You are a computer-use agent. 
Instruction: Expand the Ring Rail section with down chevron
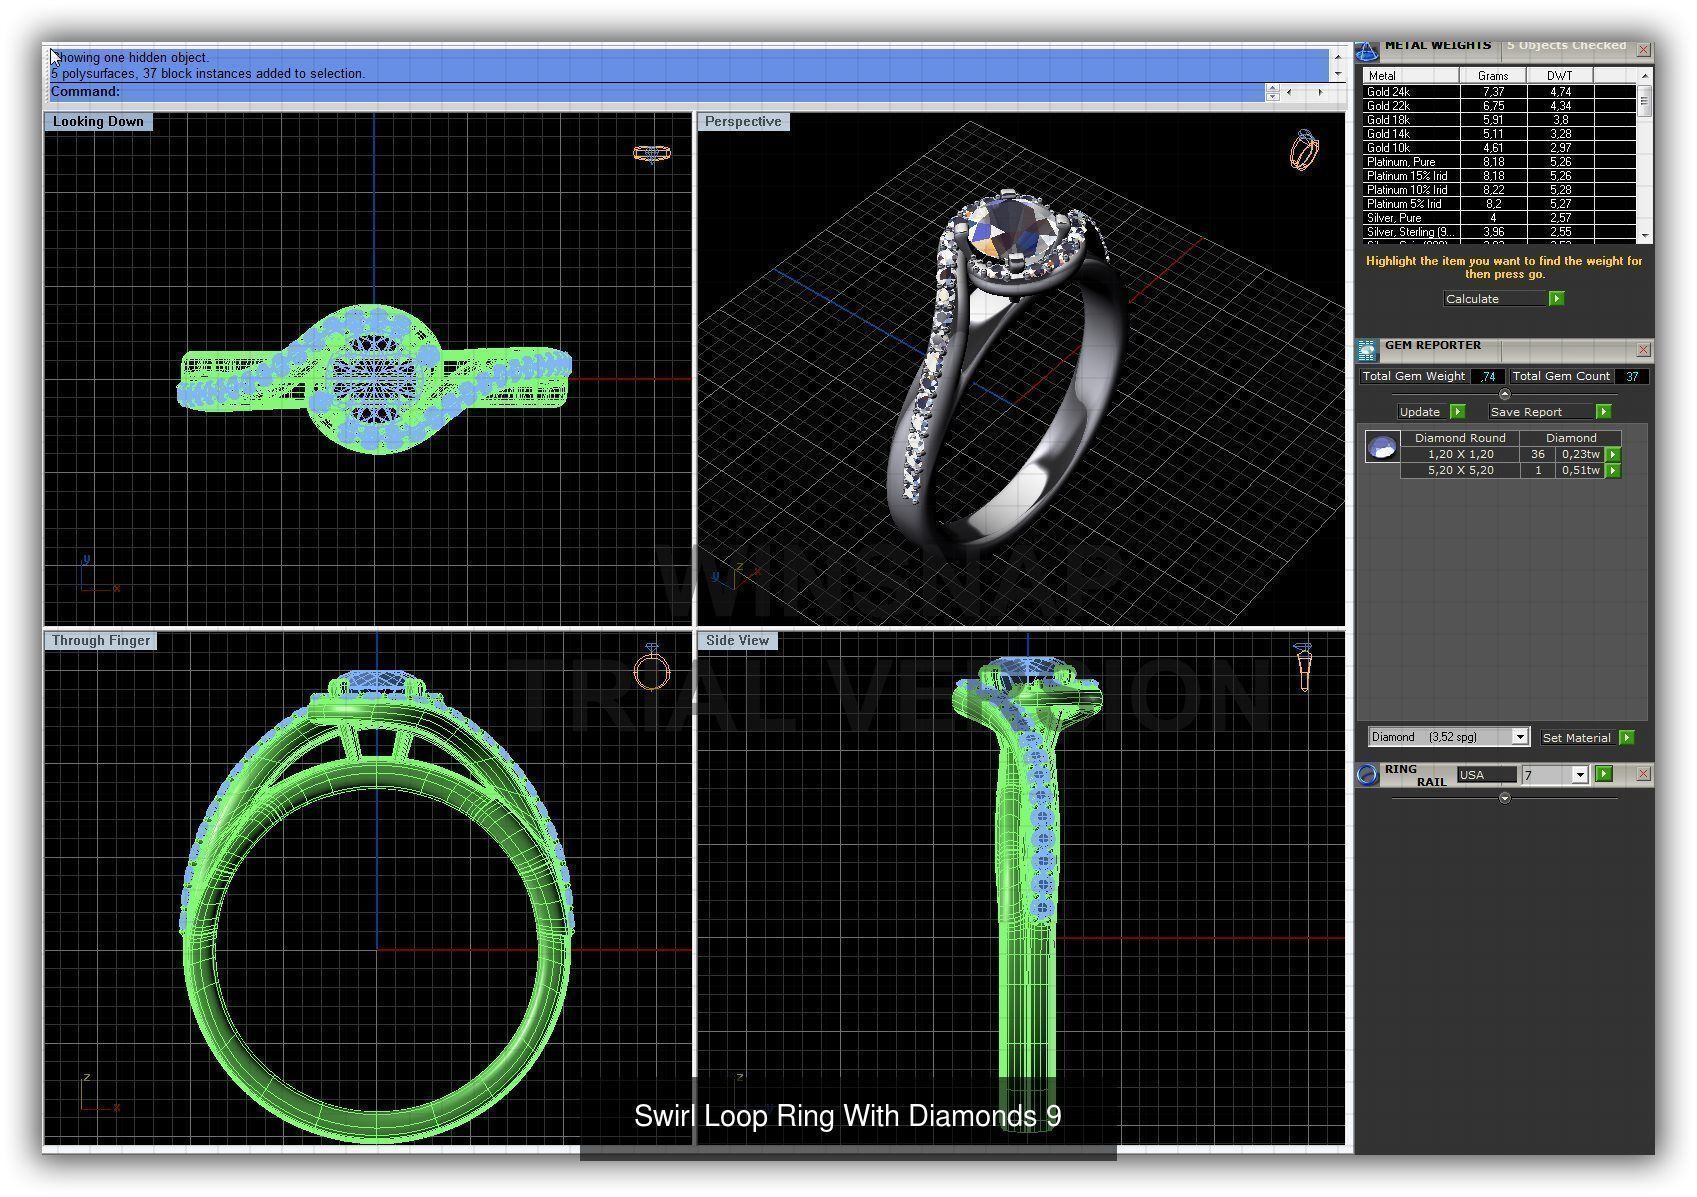tap(1504, 798)
